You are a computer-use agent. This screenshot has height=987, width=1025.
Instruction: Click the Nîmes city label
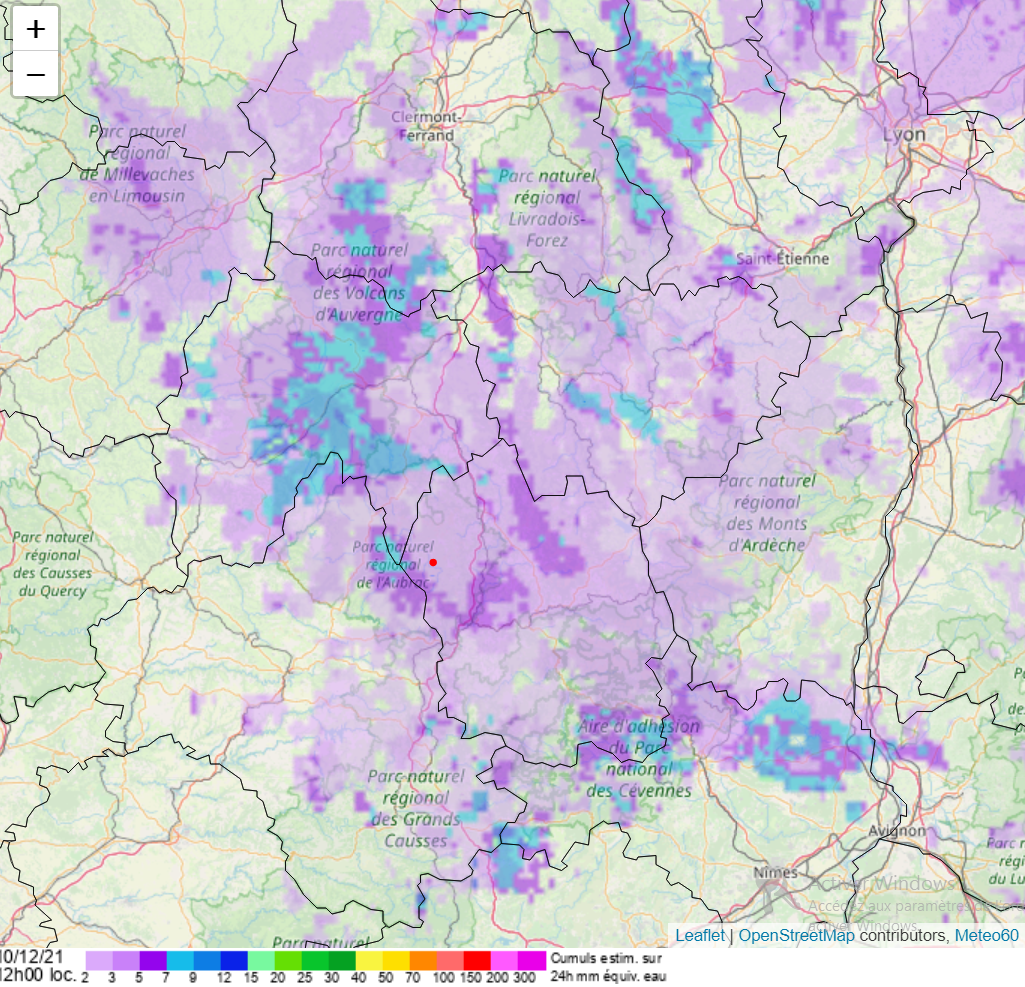click(x=775, y=872)
